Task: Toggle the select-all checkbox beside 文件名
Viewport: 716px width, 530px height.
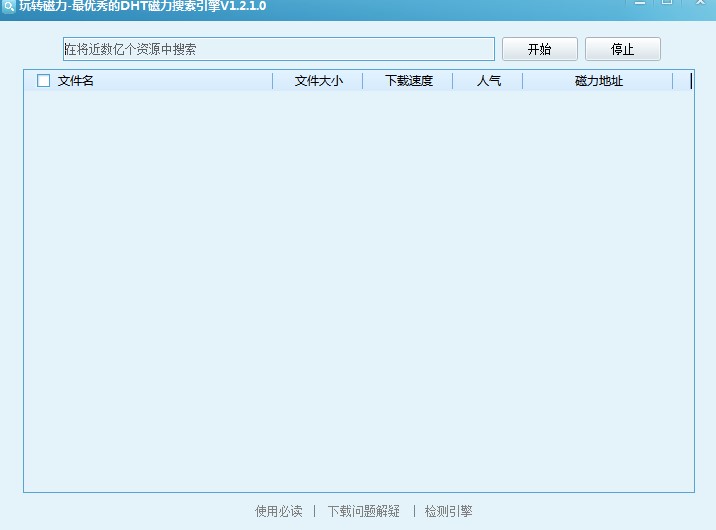Action: (x=43, y=81)
